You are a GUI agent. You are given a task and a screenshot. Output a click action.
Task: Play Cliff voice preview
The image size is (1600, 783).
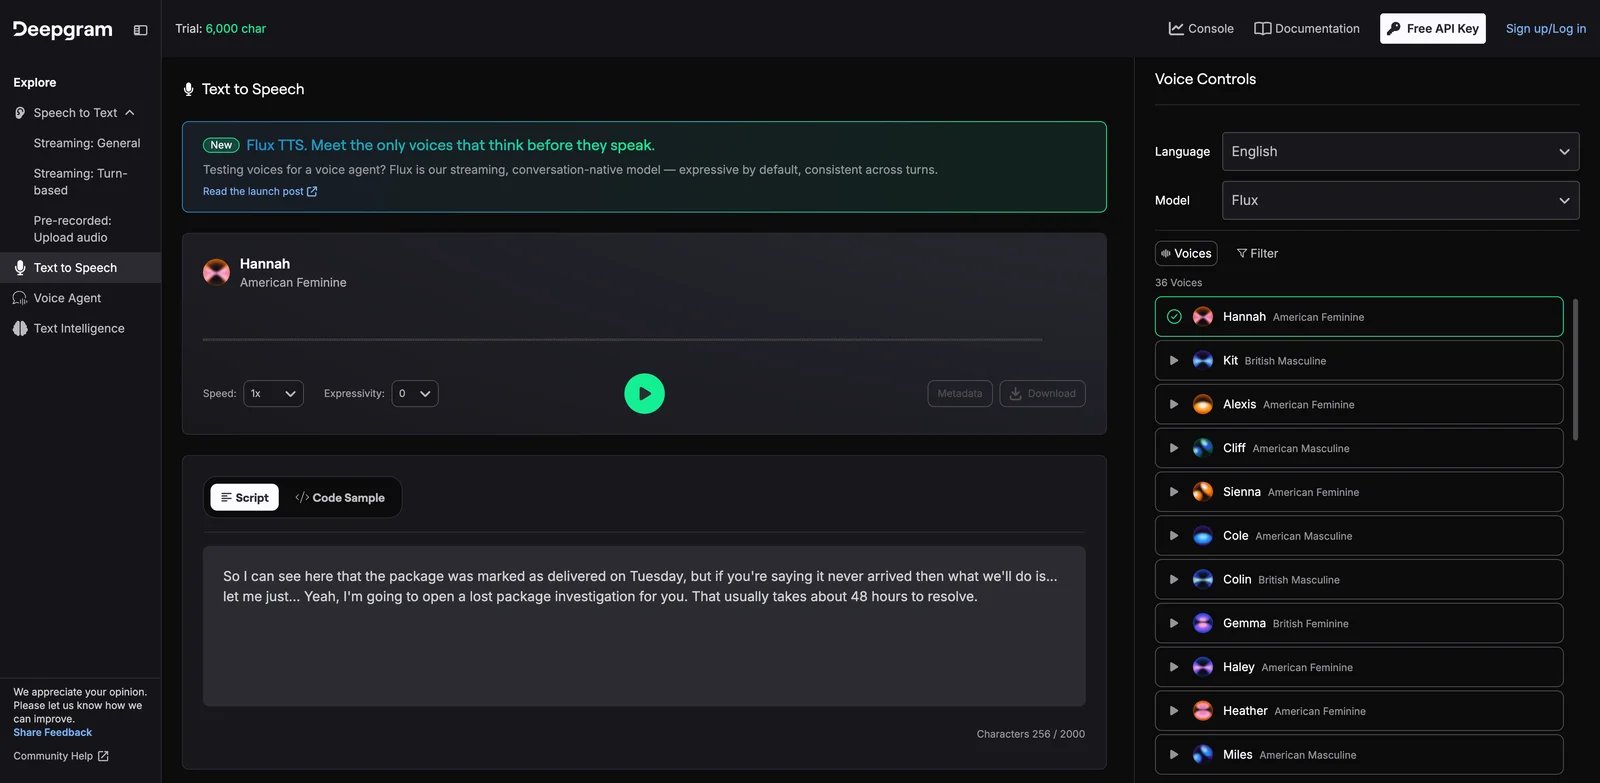tap(1174, 448)
